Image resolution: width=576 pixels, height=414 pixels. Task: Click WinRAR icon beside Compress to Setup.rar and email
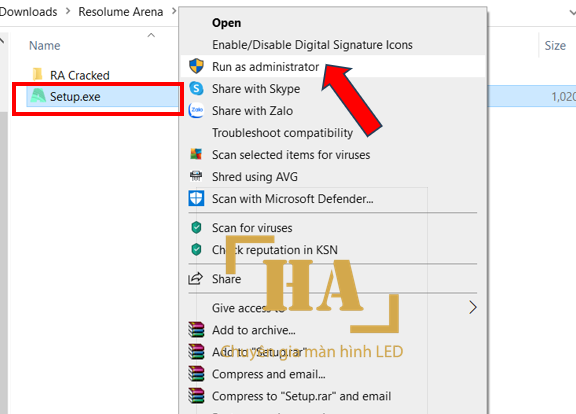tap(196, 396)
